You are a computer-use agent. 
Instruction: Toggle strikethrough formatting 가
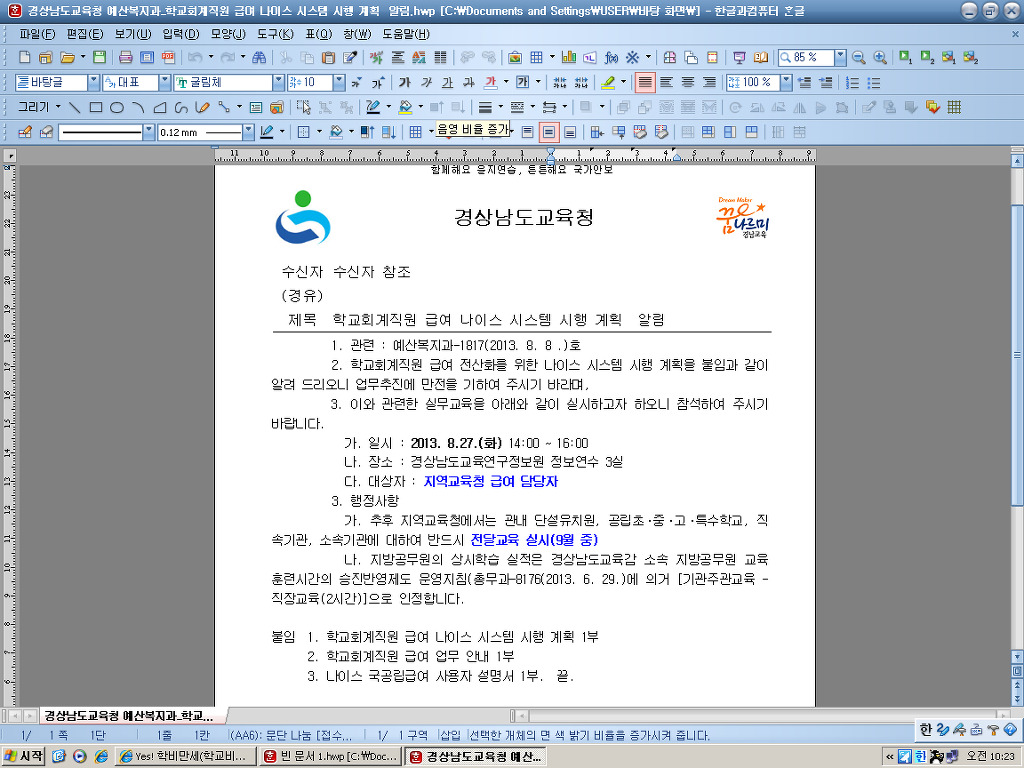click(x=469, y=82)
